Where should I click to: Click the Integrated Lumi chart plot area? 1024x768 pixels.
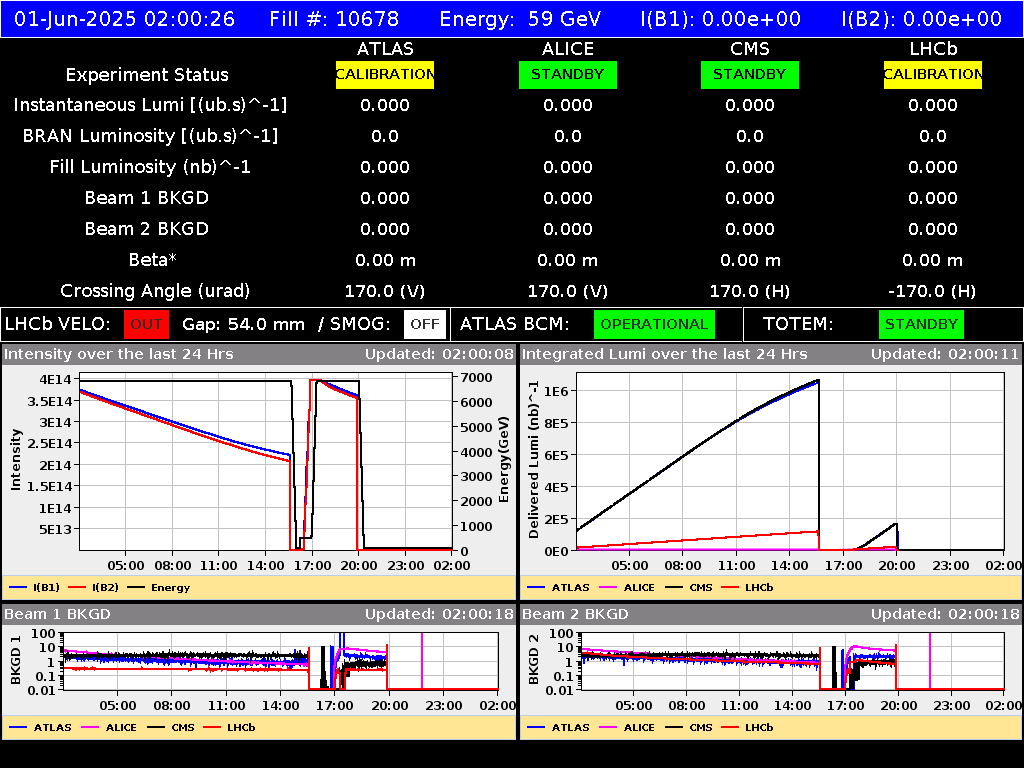[x=790, y=462]
